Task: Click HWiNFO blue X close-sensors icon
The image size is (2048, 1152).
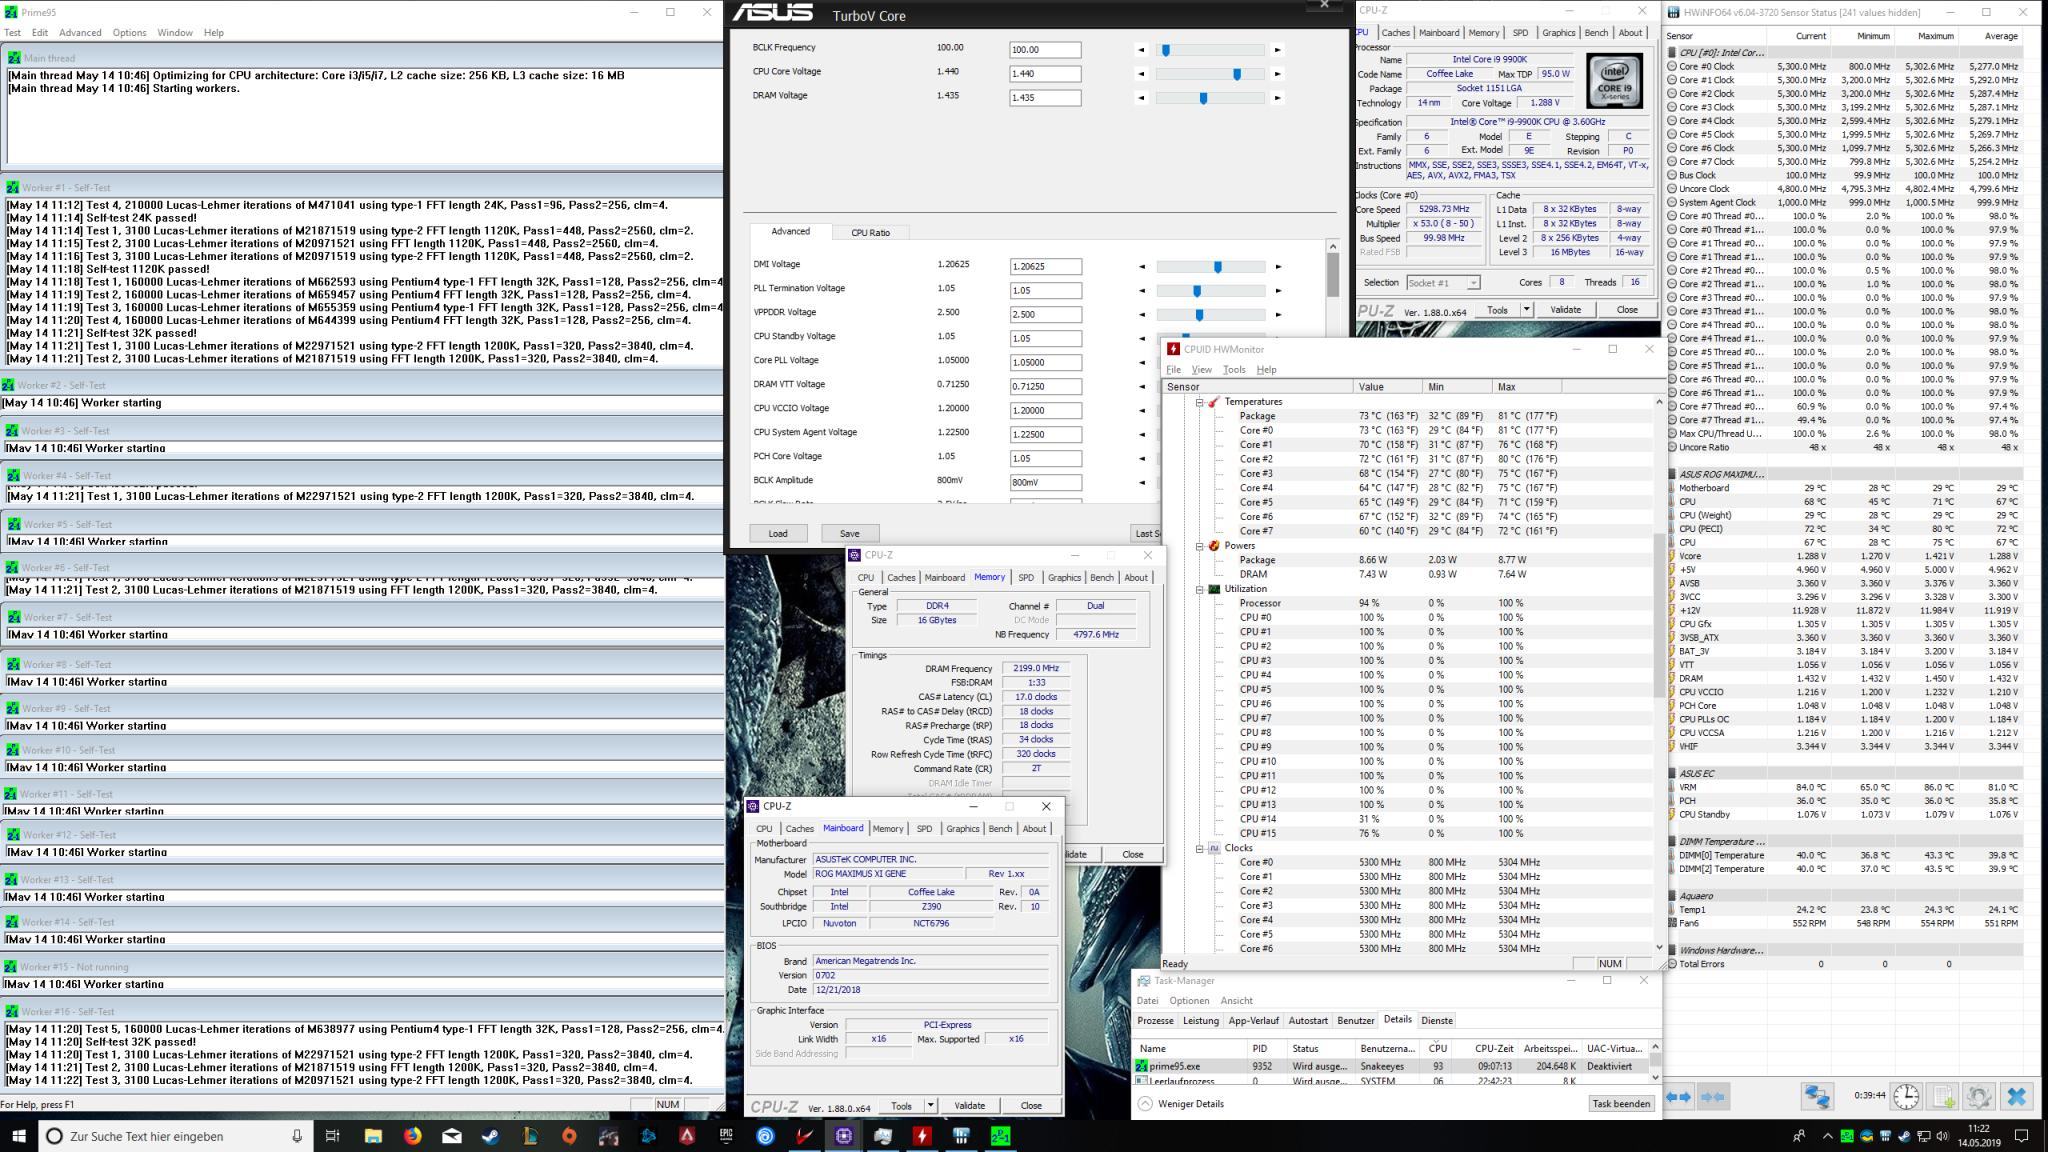Action: tap(2017, 1097)
